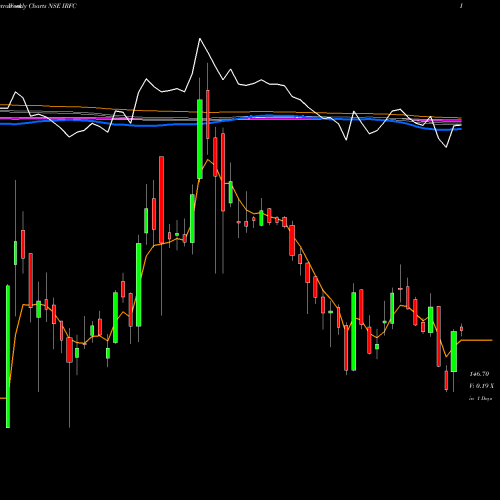Click the last small red candle on the right
500x500 pixels.
461,329
